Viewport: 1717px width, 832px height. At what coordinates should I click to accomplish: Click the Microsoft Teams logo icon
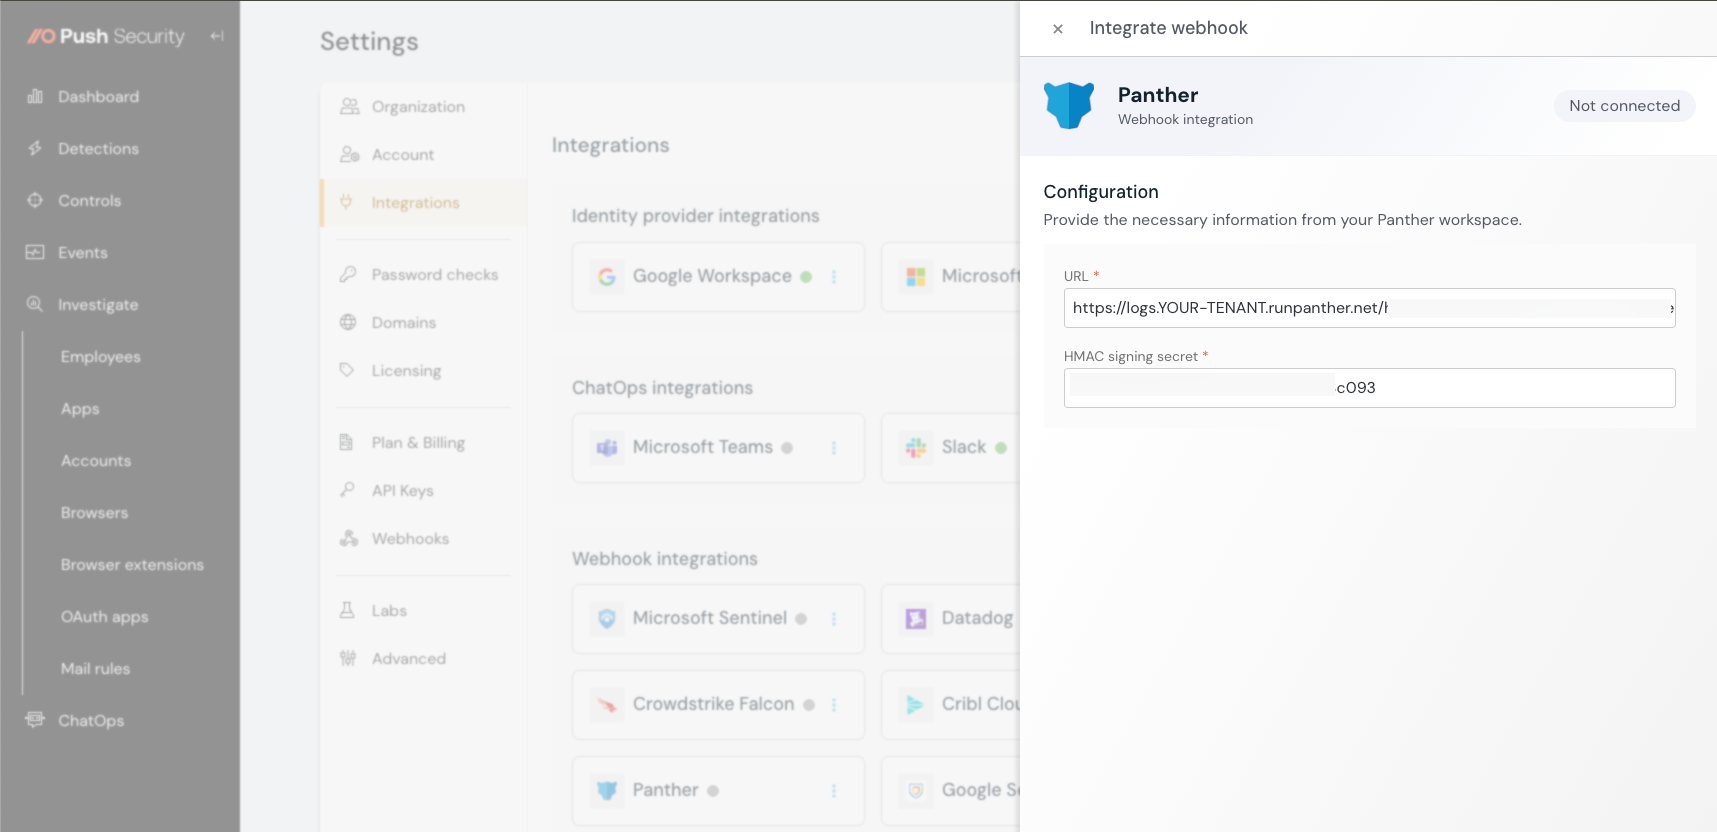(607, 448)
